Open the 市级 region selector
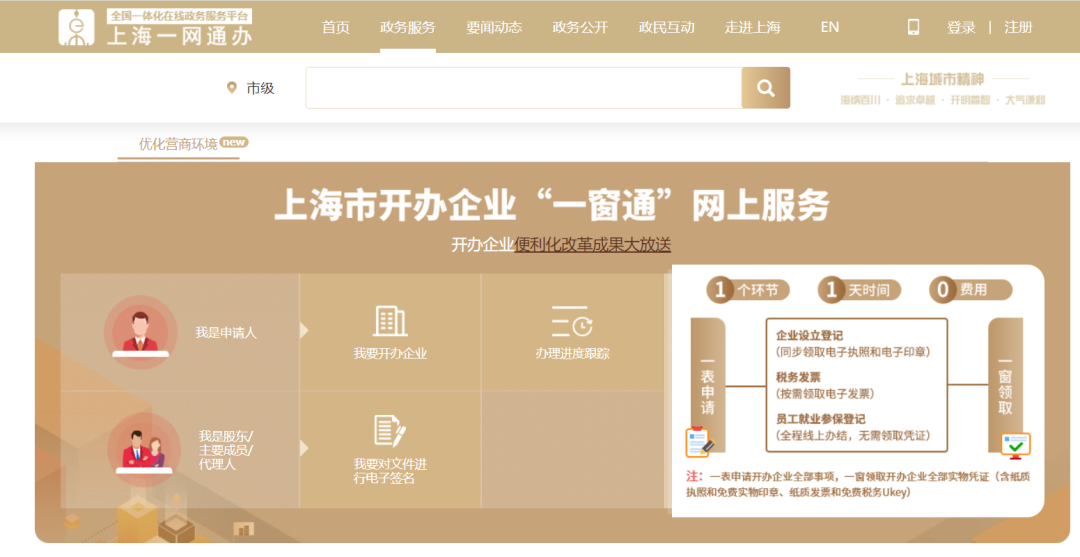 [260, 88]
